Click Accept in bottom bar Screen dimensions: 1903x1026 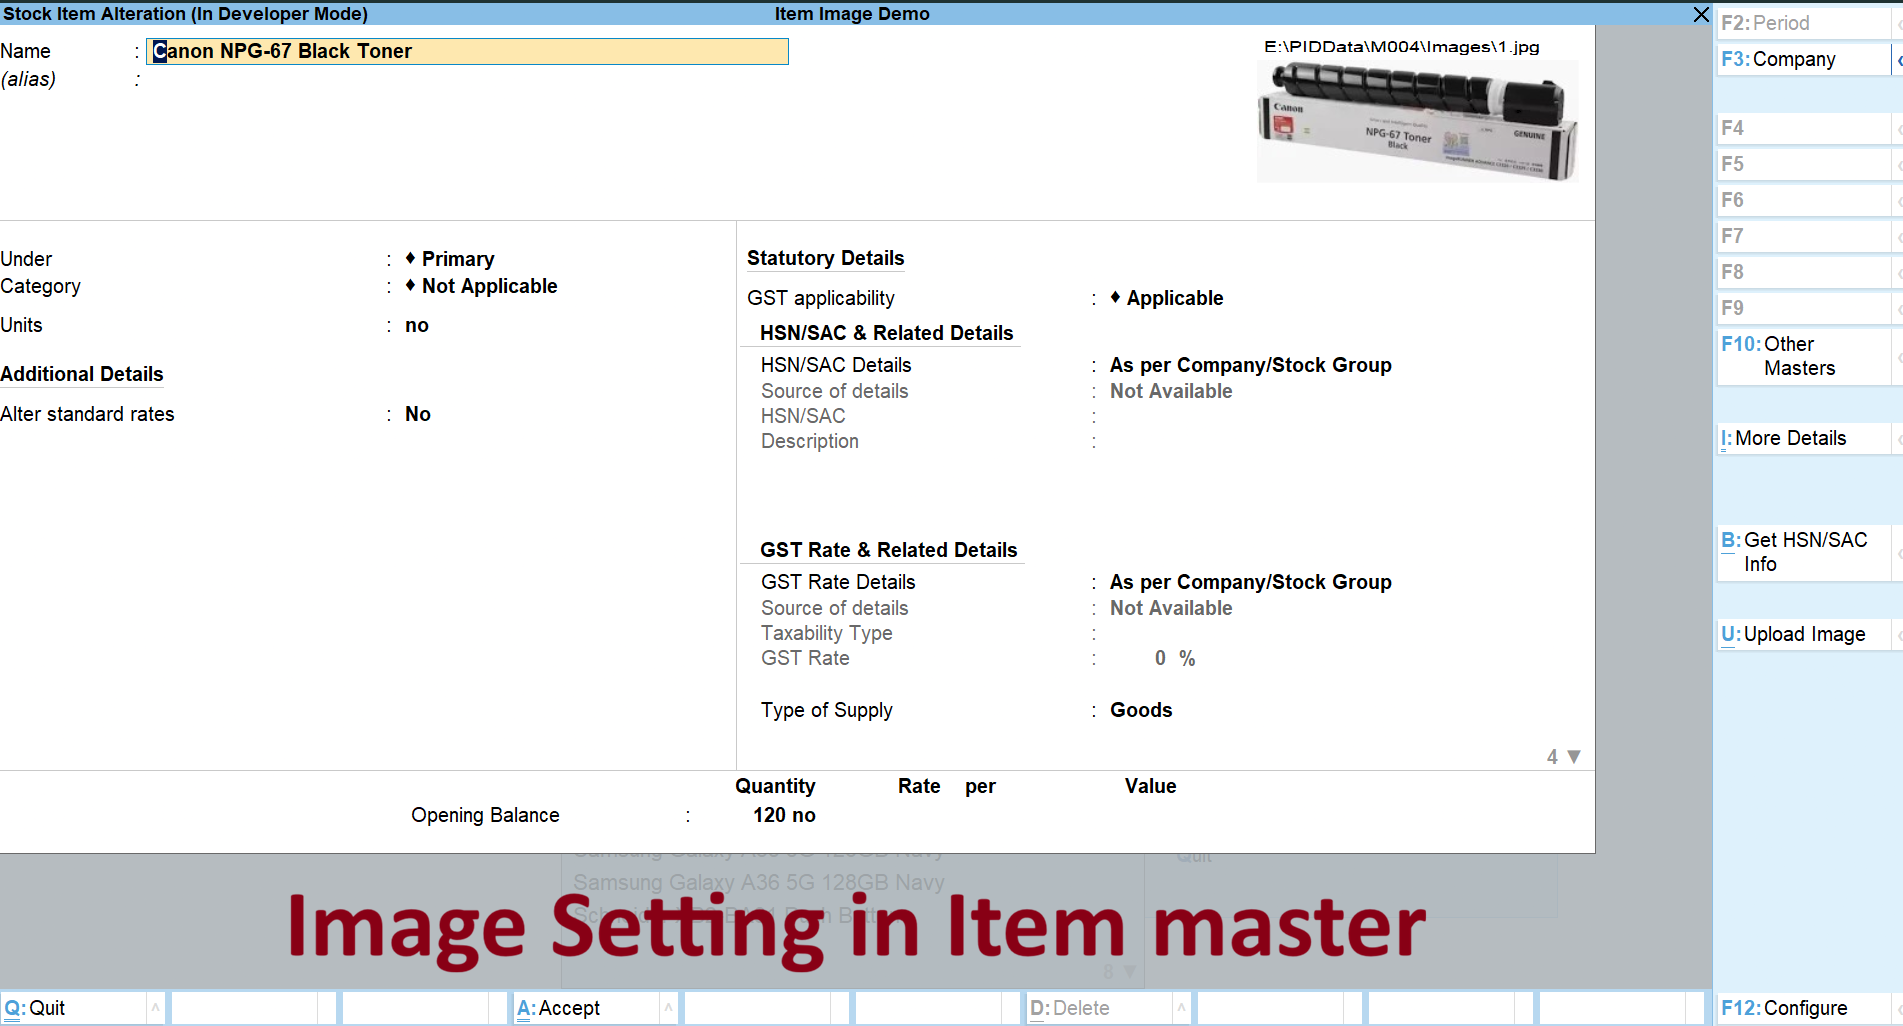click(x=587, y=1008)
